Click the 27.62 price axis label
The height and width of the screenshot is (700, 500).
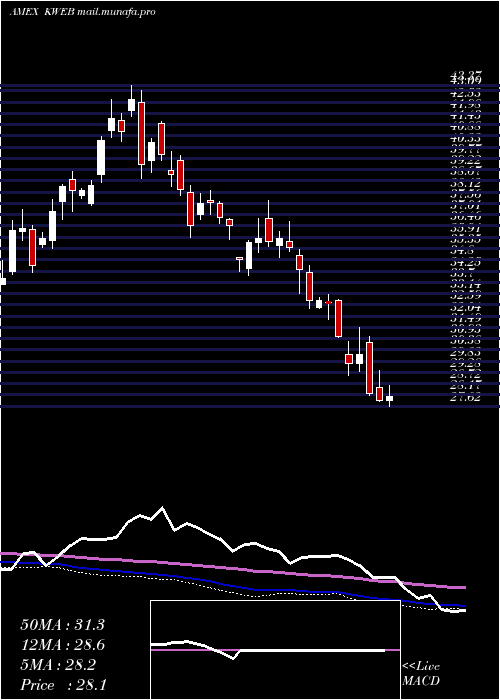click(466, 398)
